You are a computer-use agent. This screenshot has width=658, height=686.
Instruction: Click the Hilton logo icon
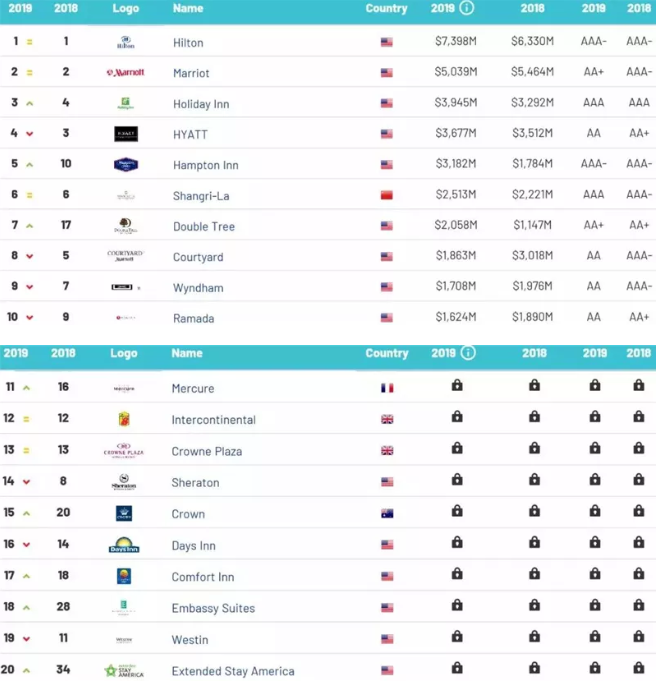[x=125, y=42]
